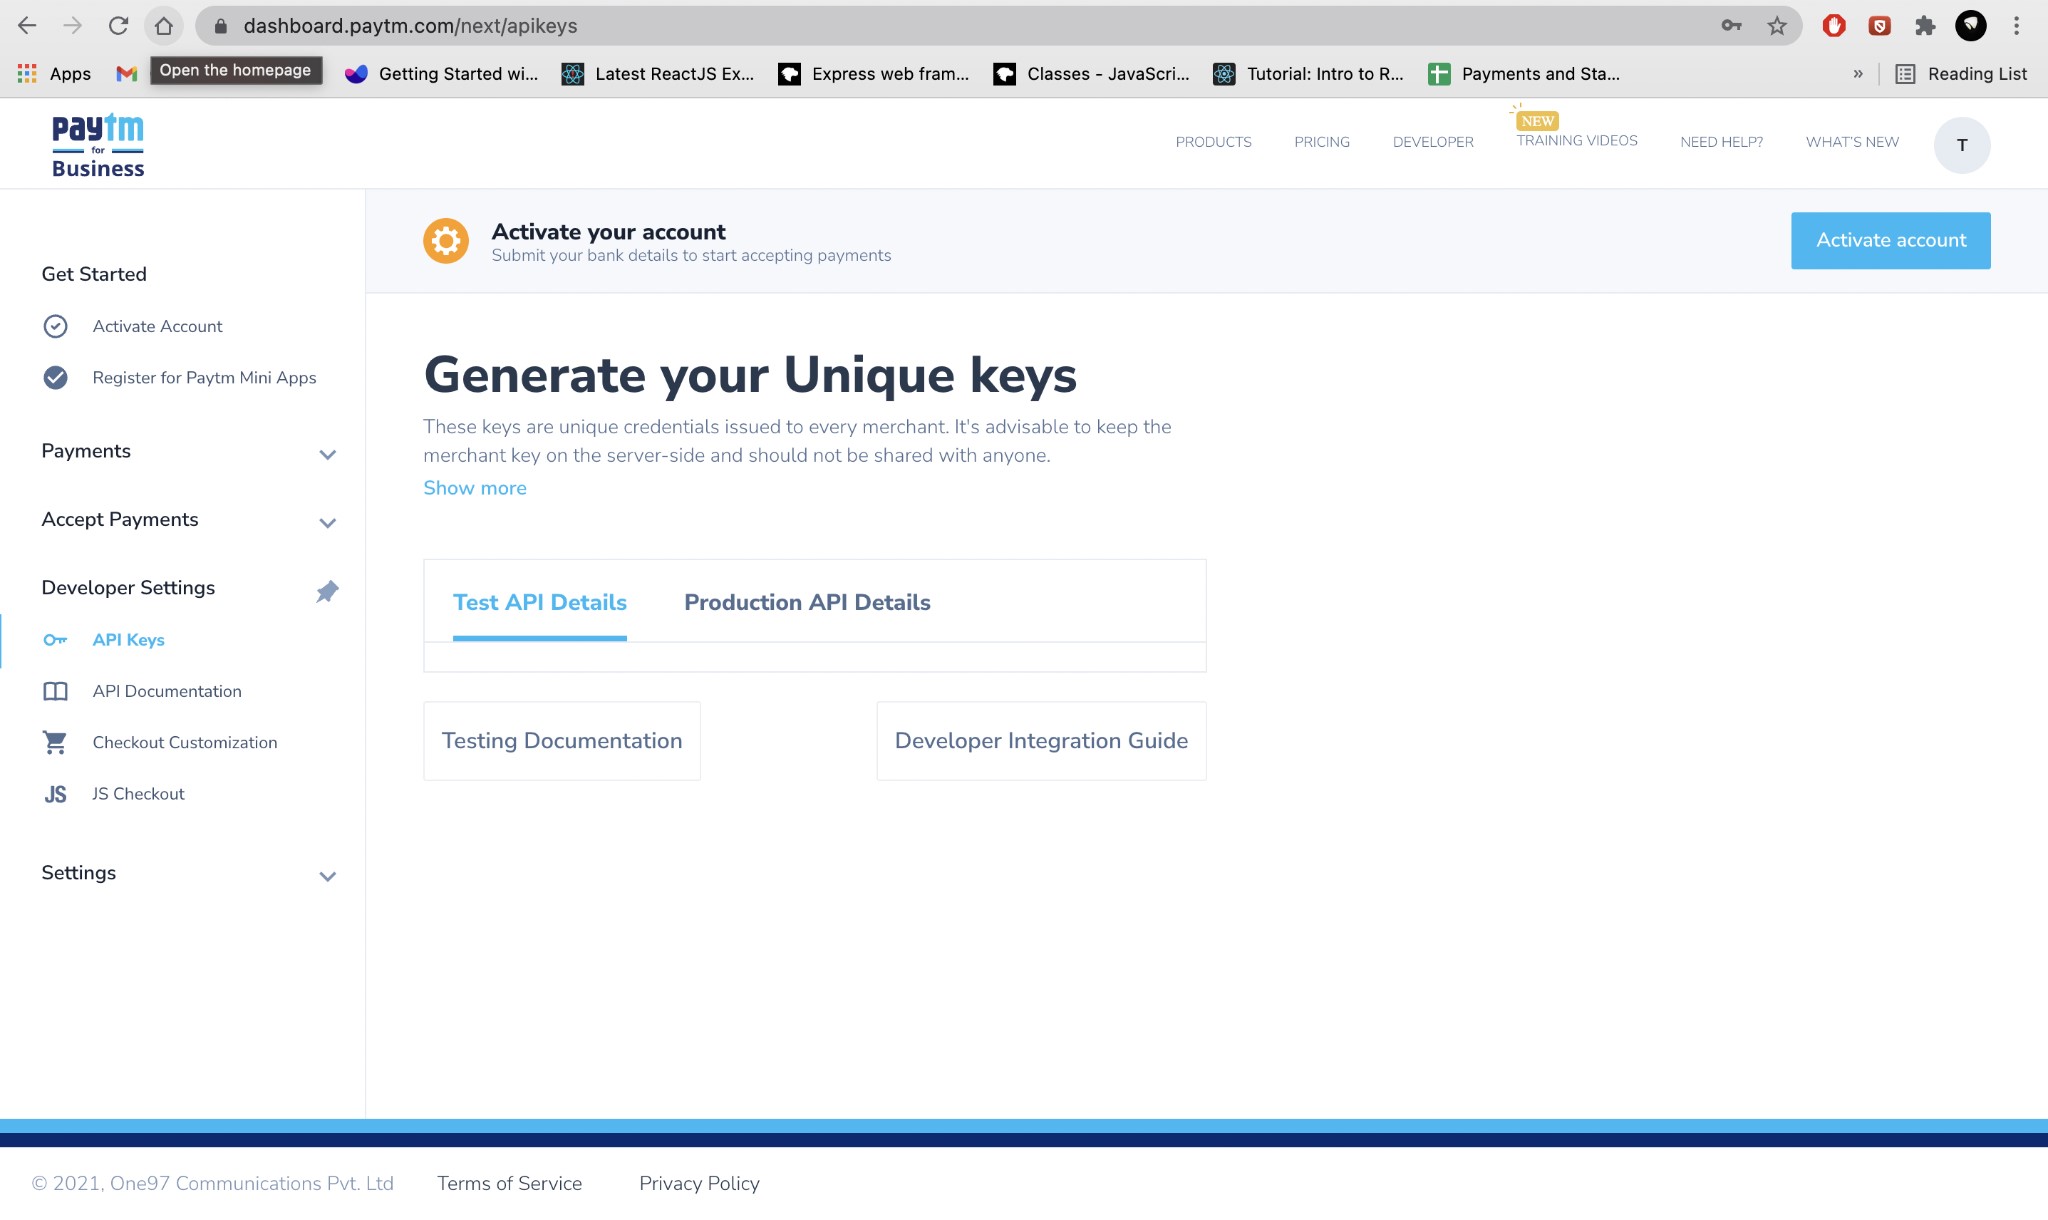Open Terms of Service footer link
This screenshot has width=2048, height=1220.
[x=509, y=1184]
